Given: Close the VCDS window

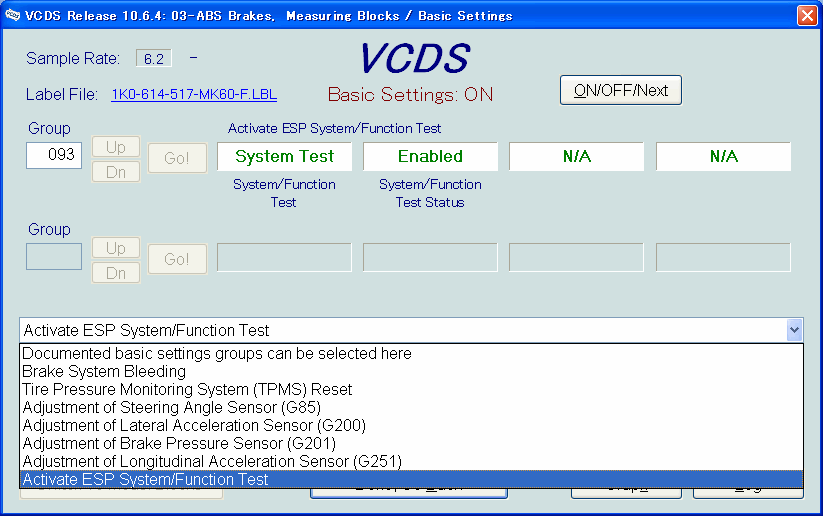Looking at the screenshot, I should (807, 15).
